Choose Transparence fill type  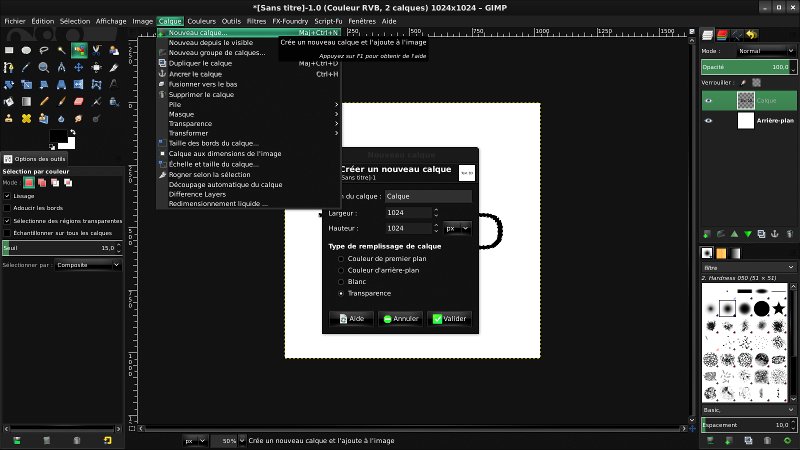pos(341,293)
